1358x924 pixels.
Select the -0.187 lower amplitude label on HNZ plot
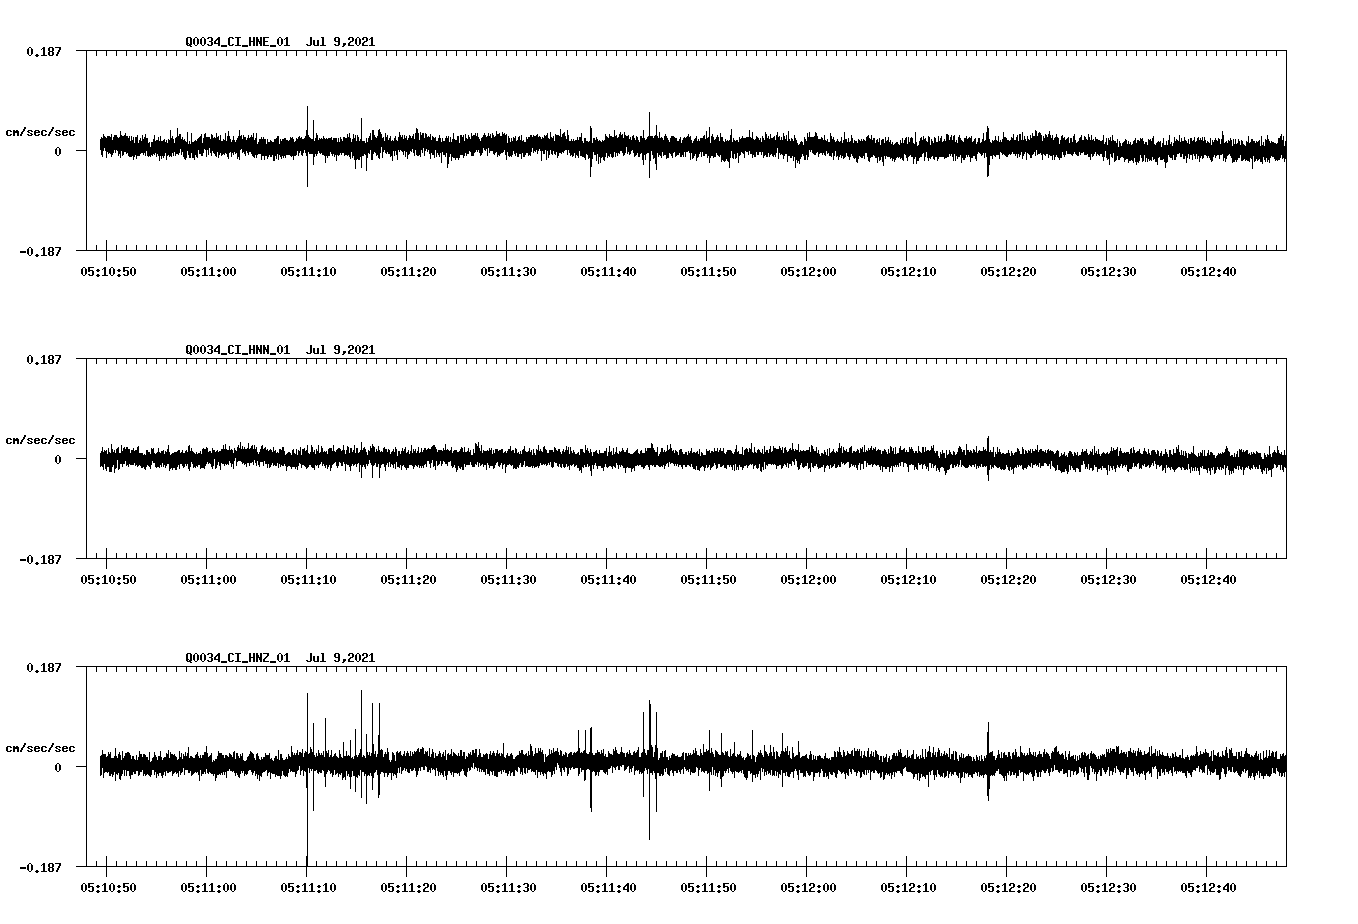(x=38, y=869)
